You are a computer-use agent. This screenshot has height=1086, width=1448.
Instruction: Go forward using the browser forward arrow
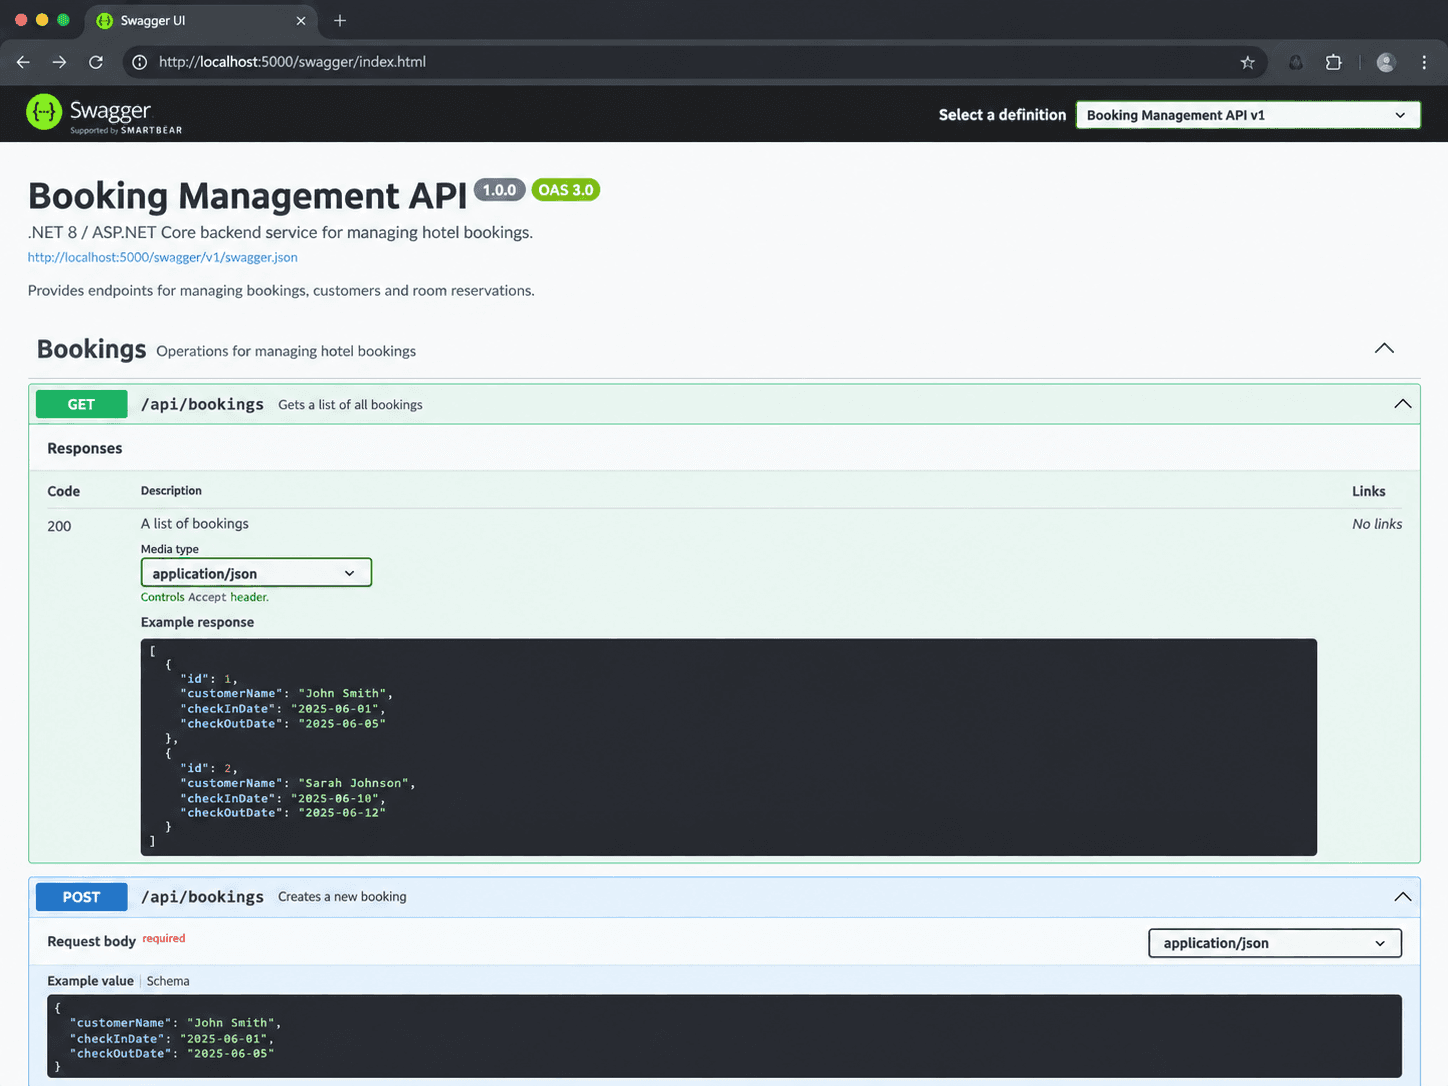click(x=59, y=62)
